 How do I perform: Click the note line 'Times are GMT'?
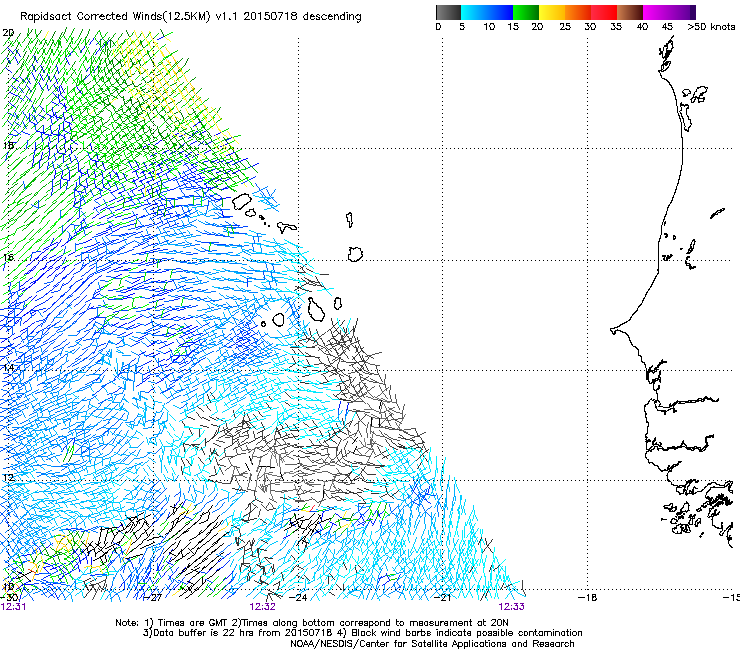click(312, 623)
